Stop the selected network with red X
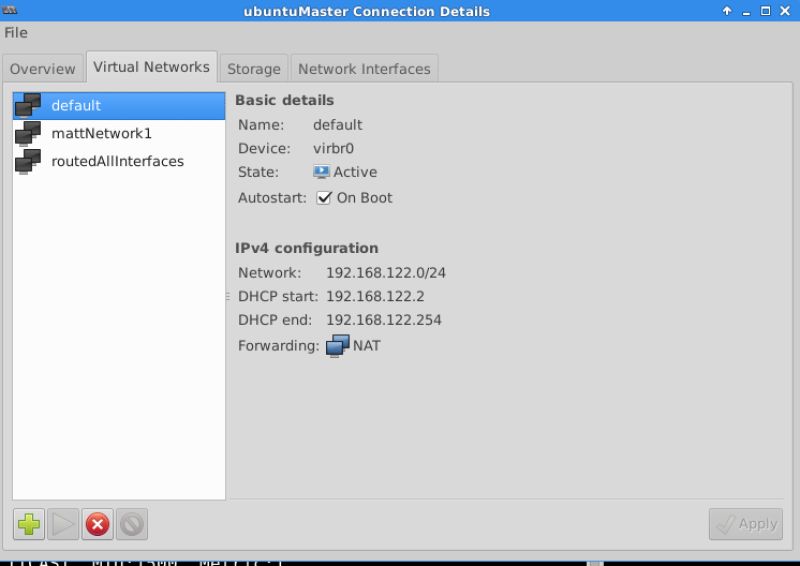This screenshot has height=566, width=800. pyautogui.click(x=97, y=524)
